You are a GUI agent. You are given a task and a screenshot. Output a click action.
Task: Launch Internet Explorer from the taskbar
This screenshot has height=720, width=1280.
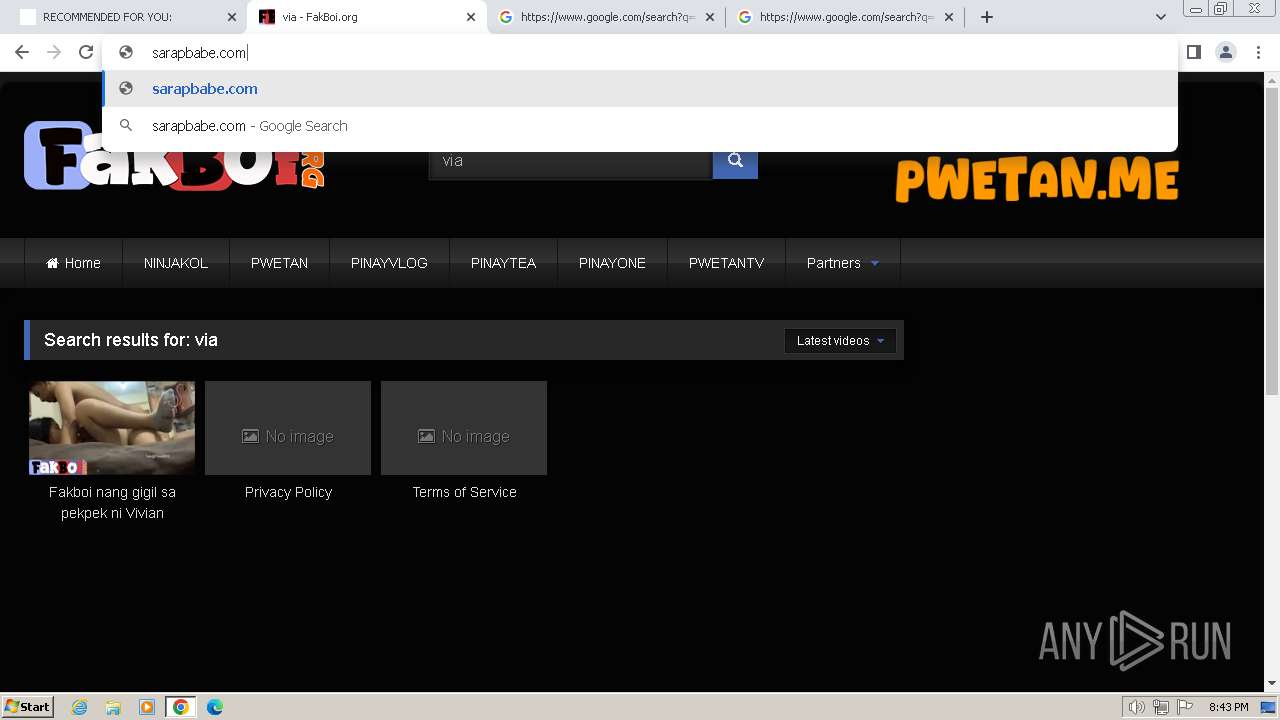(80, 707)
